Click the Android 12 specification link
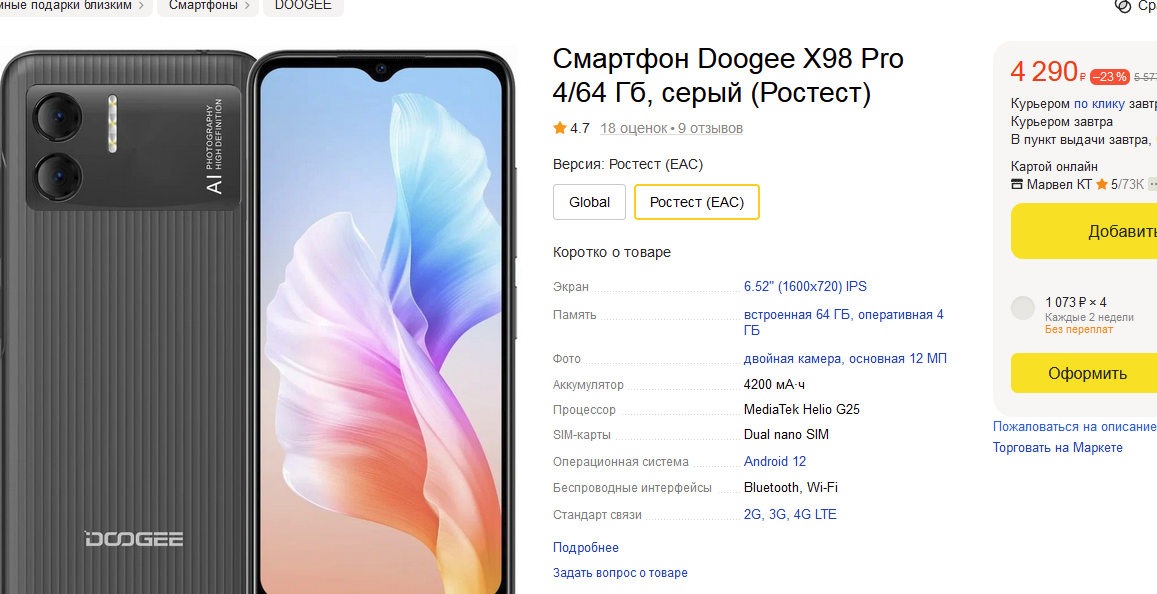 (x=775, y=462)
